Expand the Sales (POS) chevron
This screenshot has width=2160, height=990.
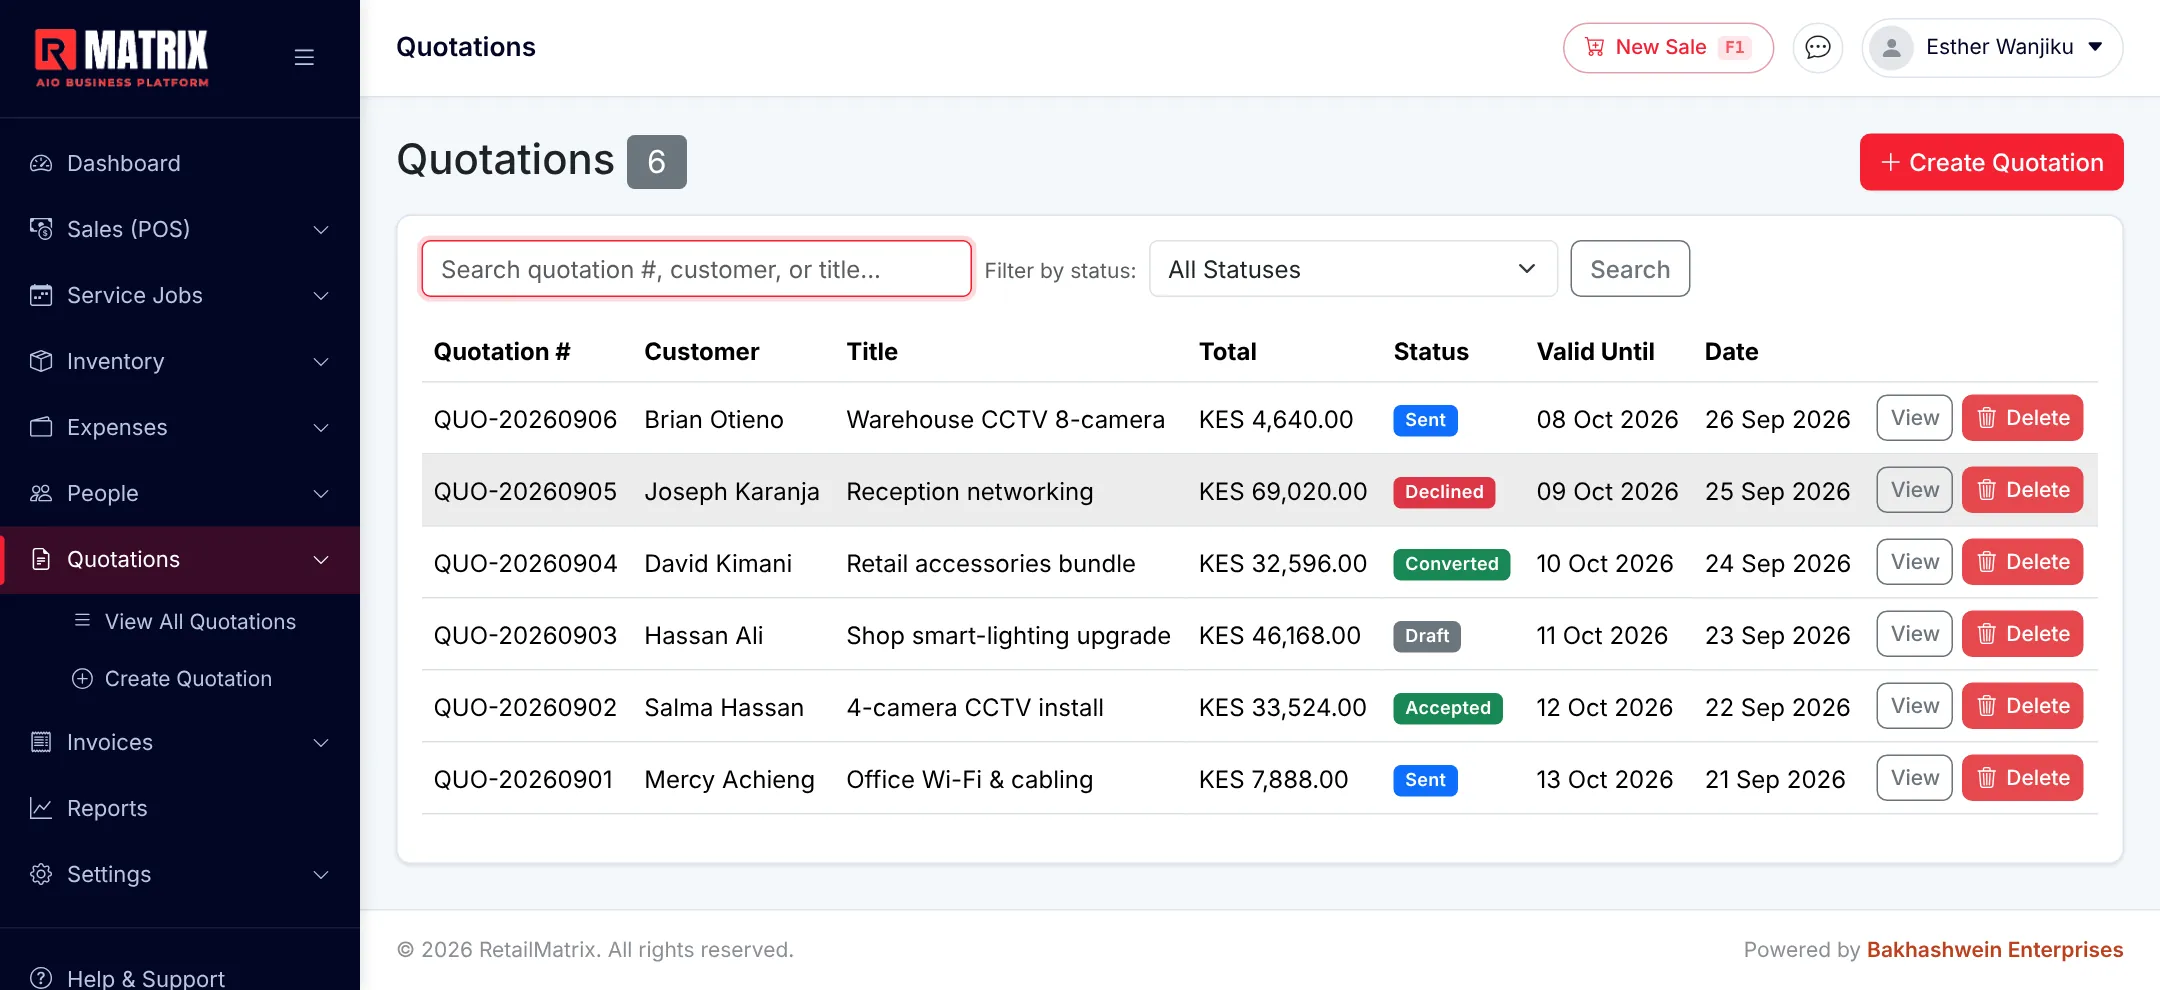[x=321, y=230]
